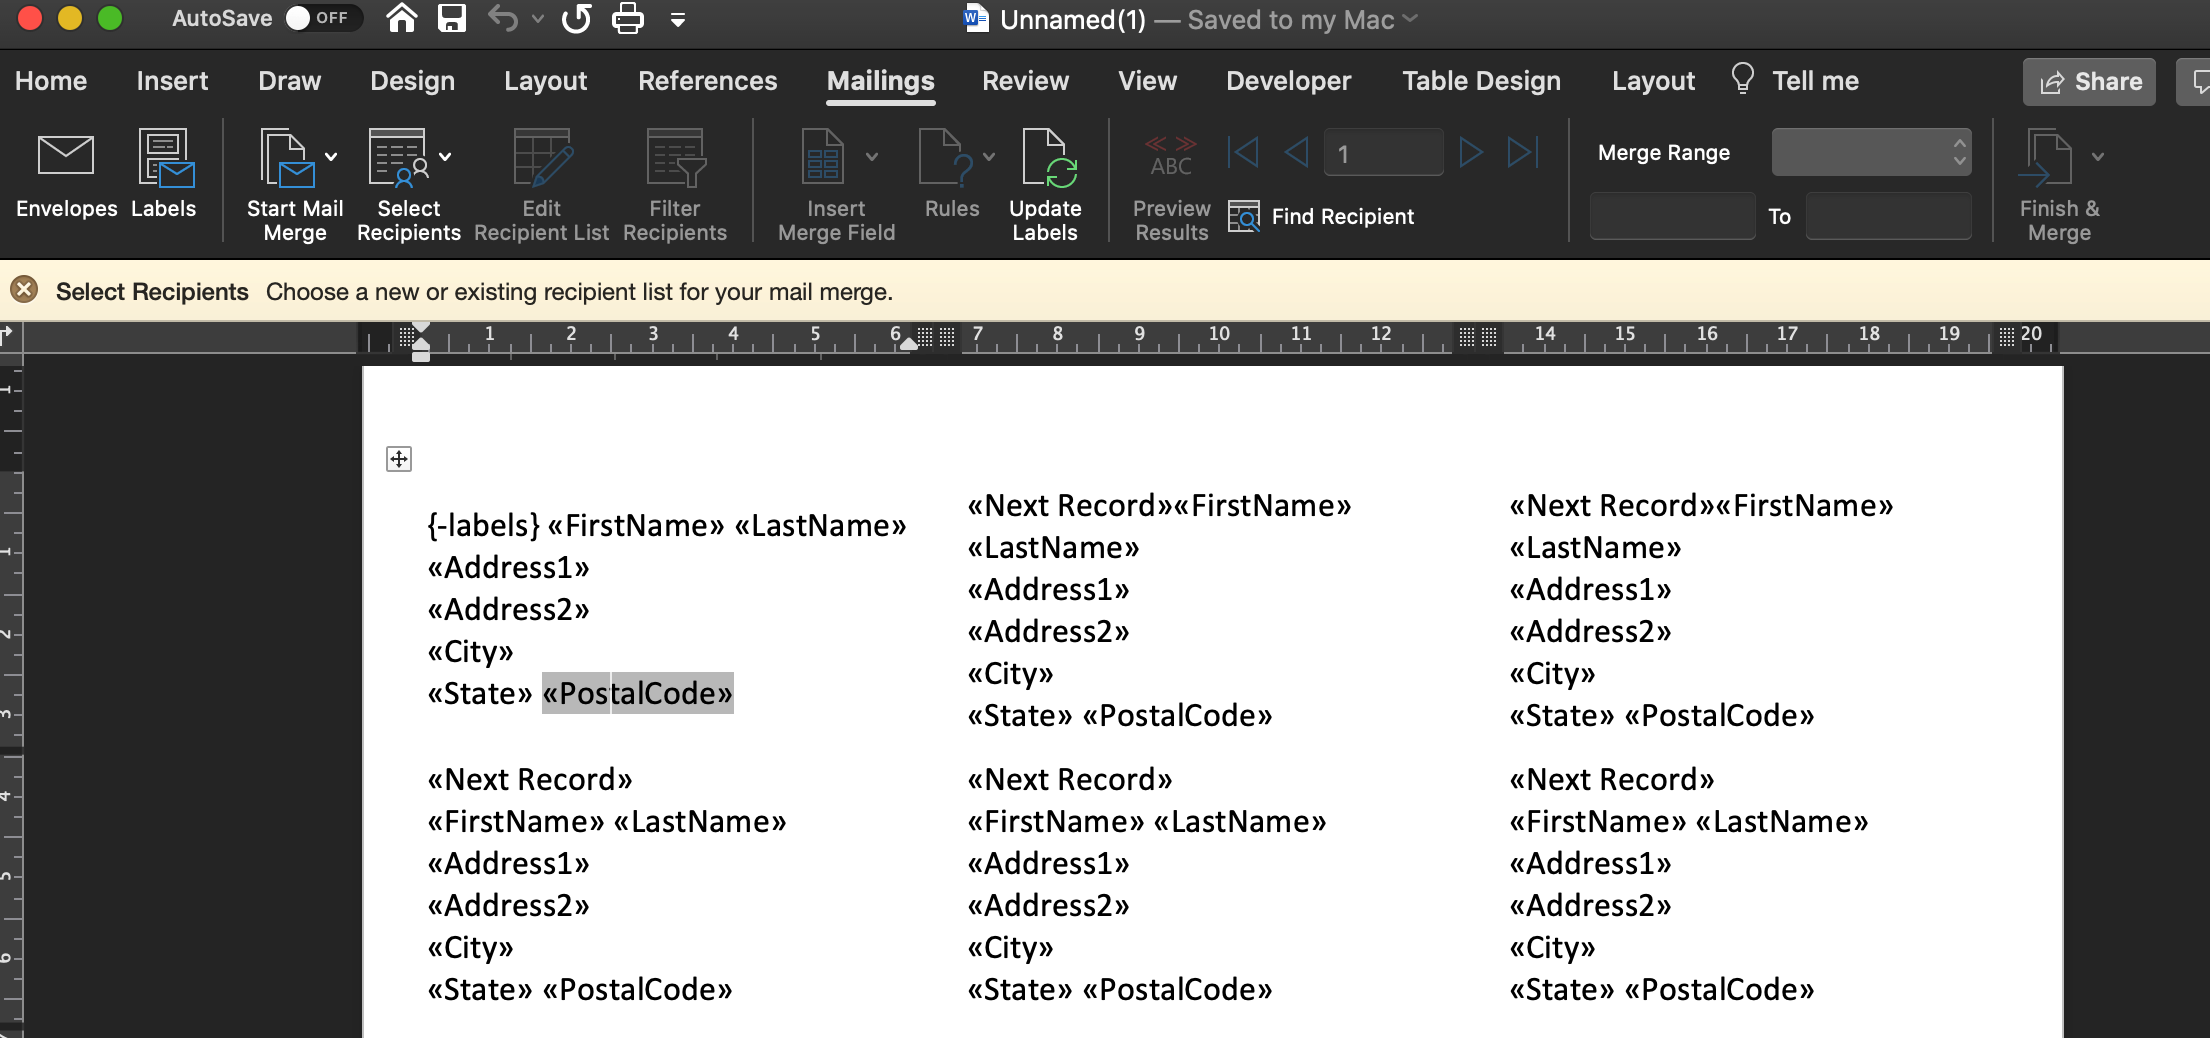Screen dimensions: 2210x1038
Task: Click the Find Recipient icon
Action: pyautogui.click(x=1244, y=216)
